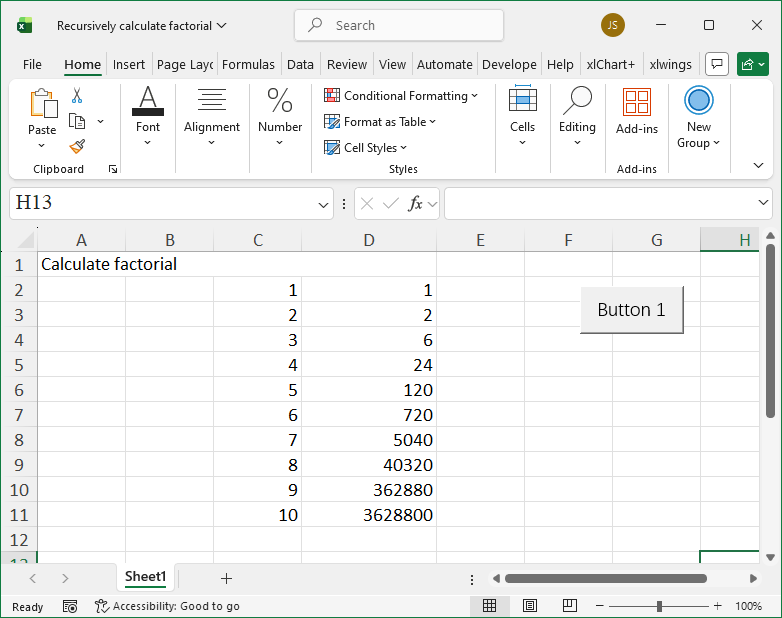Collapse the ribbon using the chevron
Image resolution: width=782 pixels, height=618 pixels.
click(757, 166)
